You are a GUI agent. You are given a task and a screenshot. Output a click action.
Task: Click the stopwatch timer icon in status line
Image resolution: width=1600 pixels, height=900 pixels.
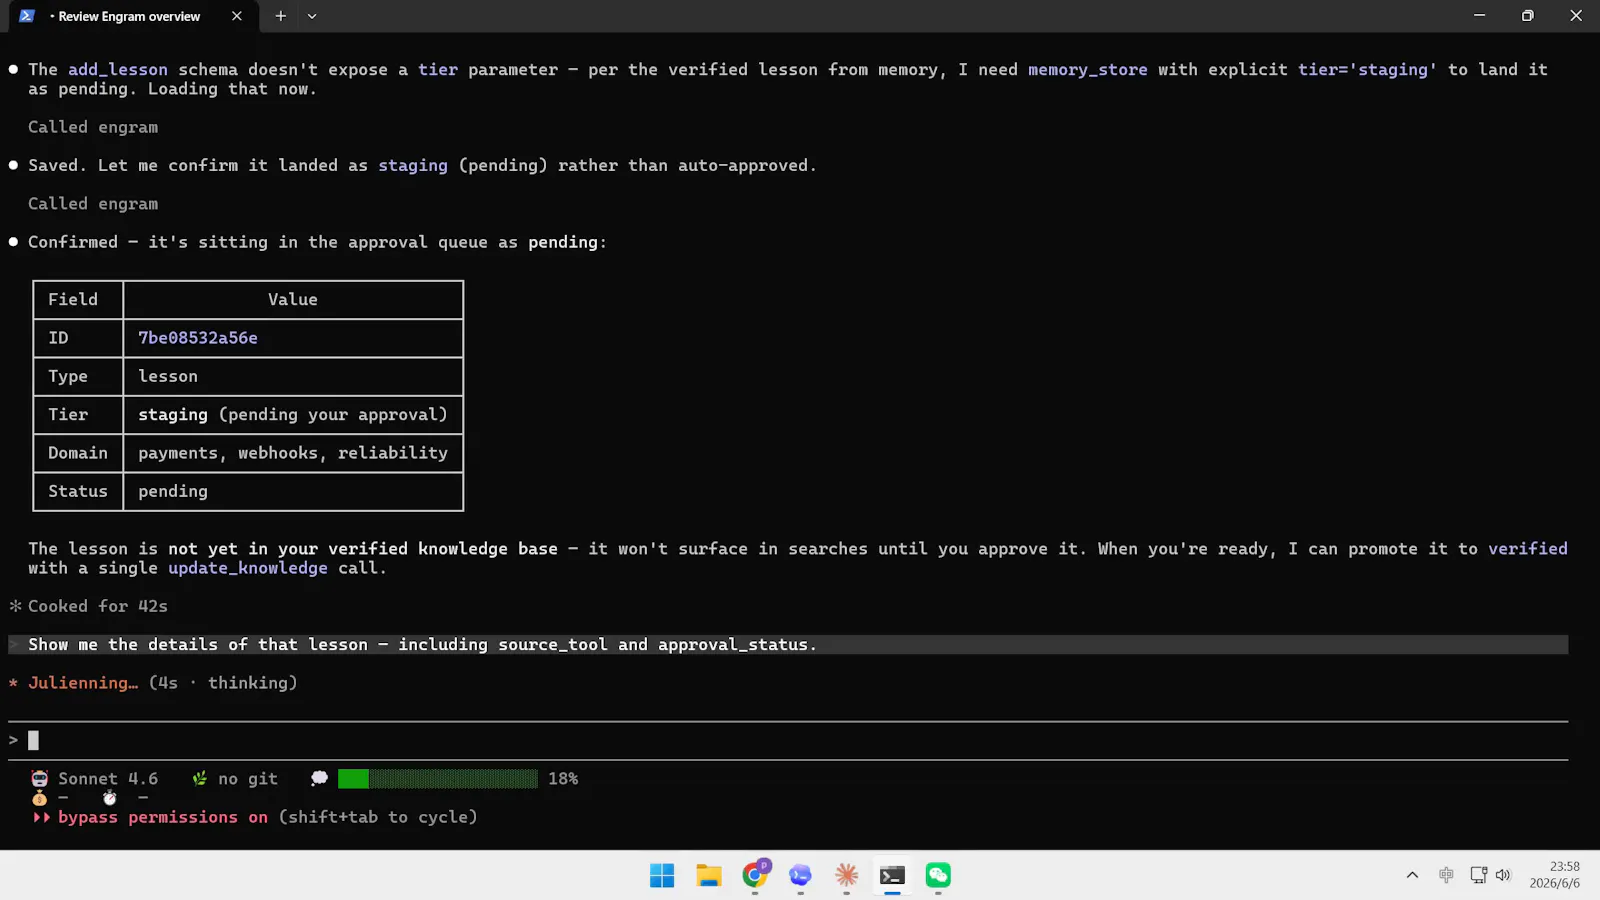tap(109, 798)
